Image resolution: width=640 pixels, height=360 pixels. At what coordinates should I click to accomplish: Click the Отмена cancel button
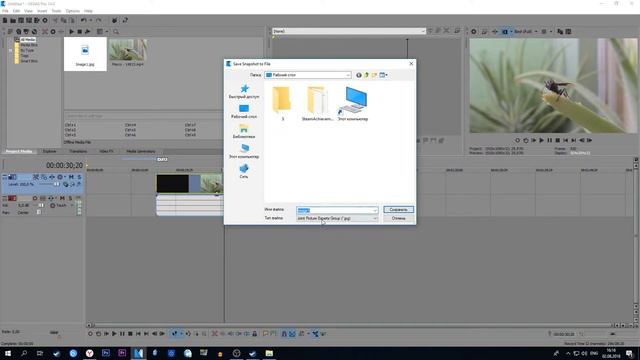398,219
